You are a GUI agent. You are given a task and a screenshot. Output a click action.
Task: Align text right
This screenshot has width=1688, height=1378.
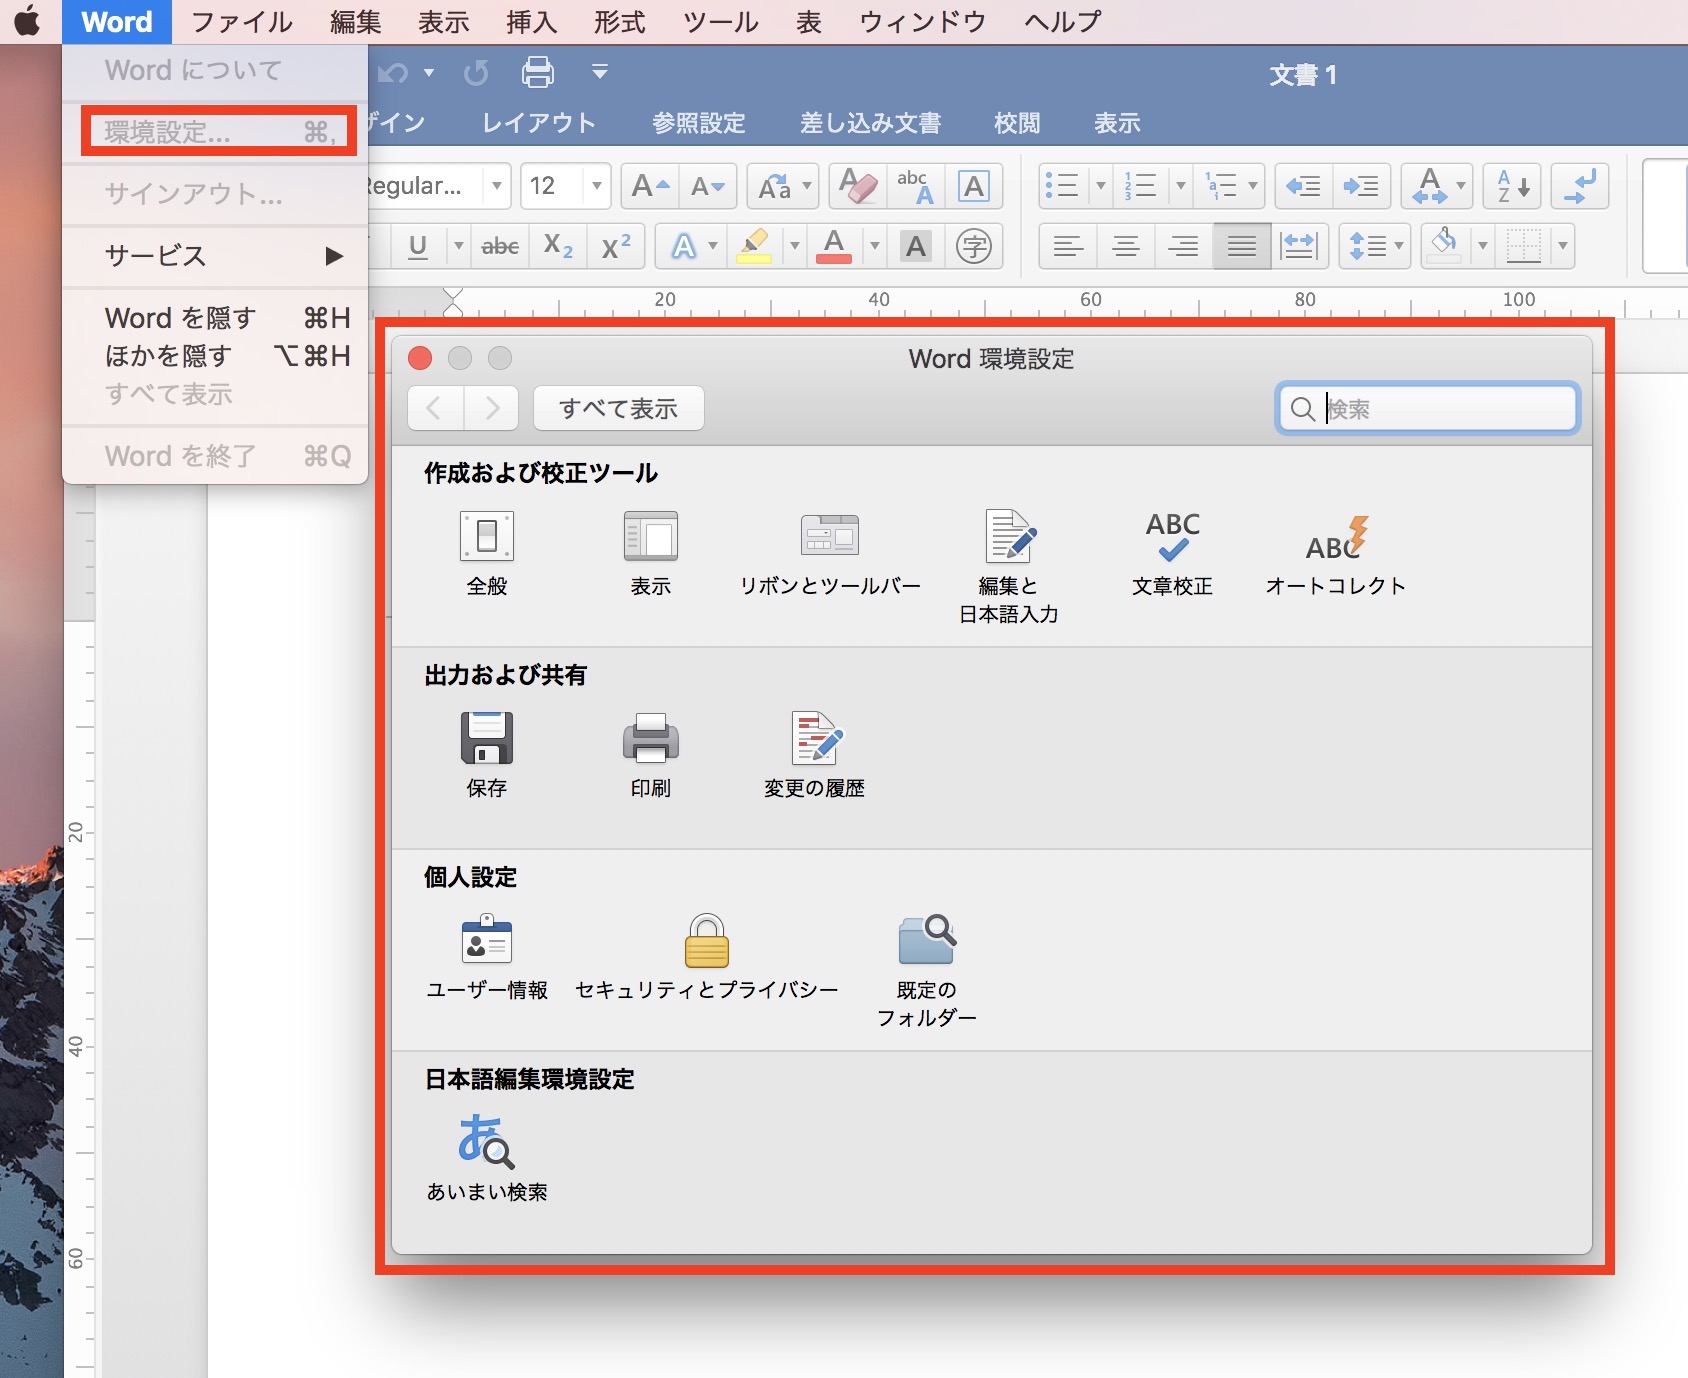click(x=1184, y=246)
